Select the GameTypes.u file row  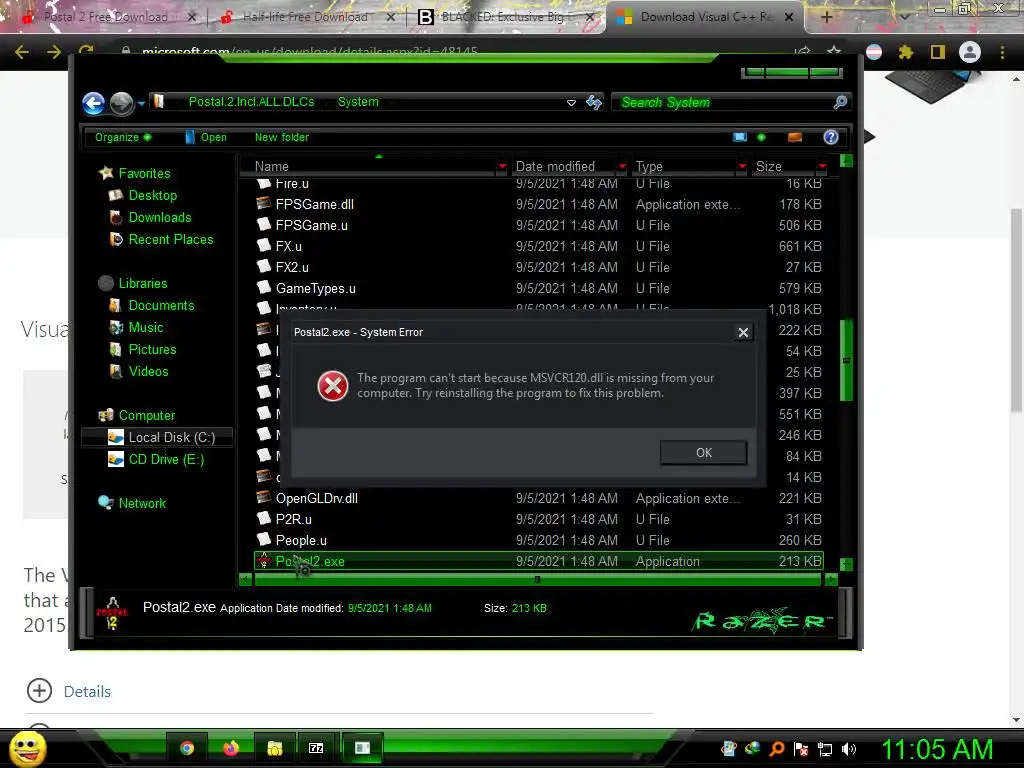tap(539, 288)
